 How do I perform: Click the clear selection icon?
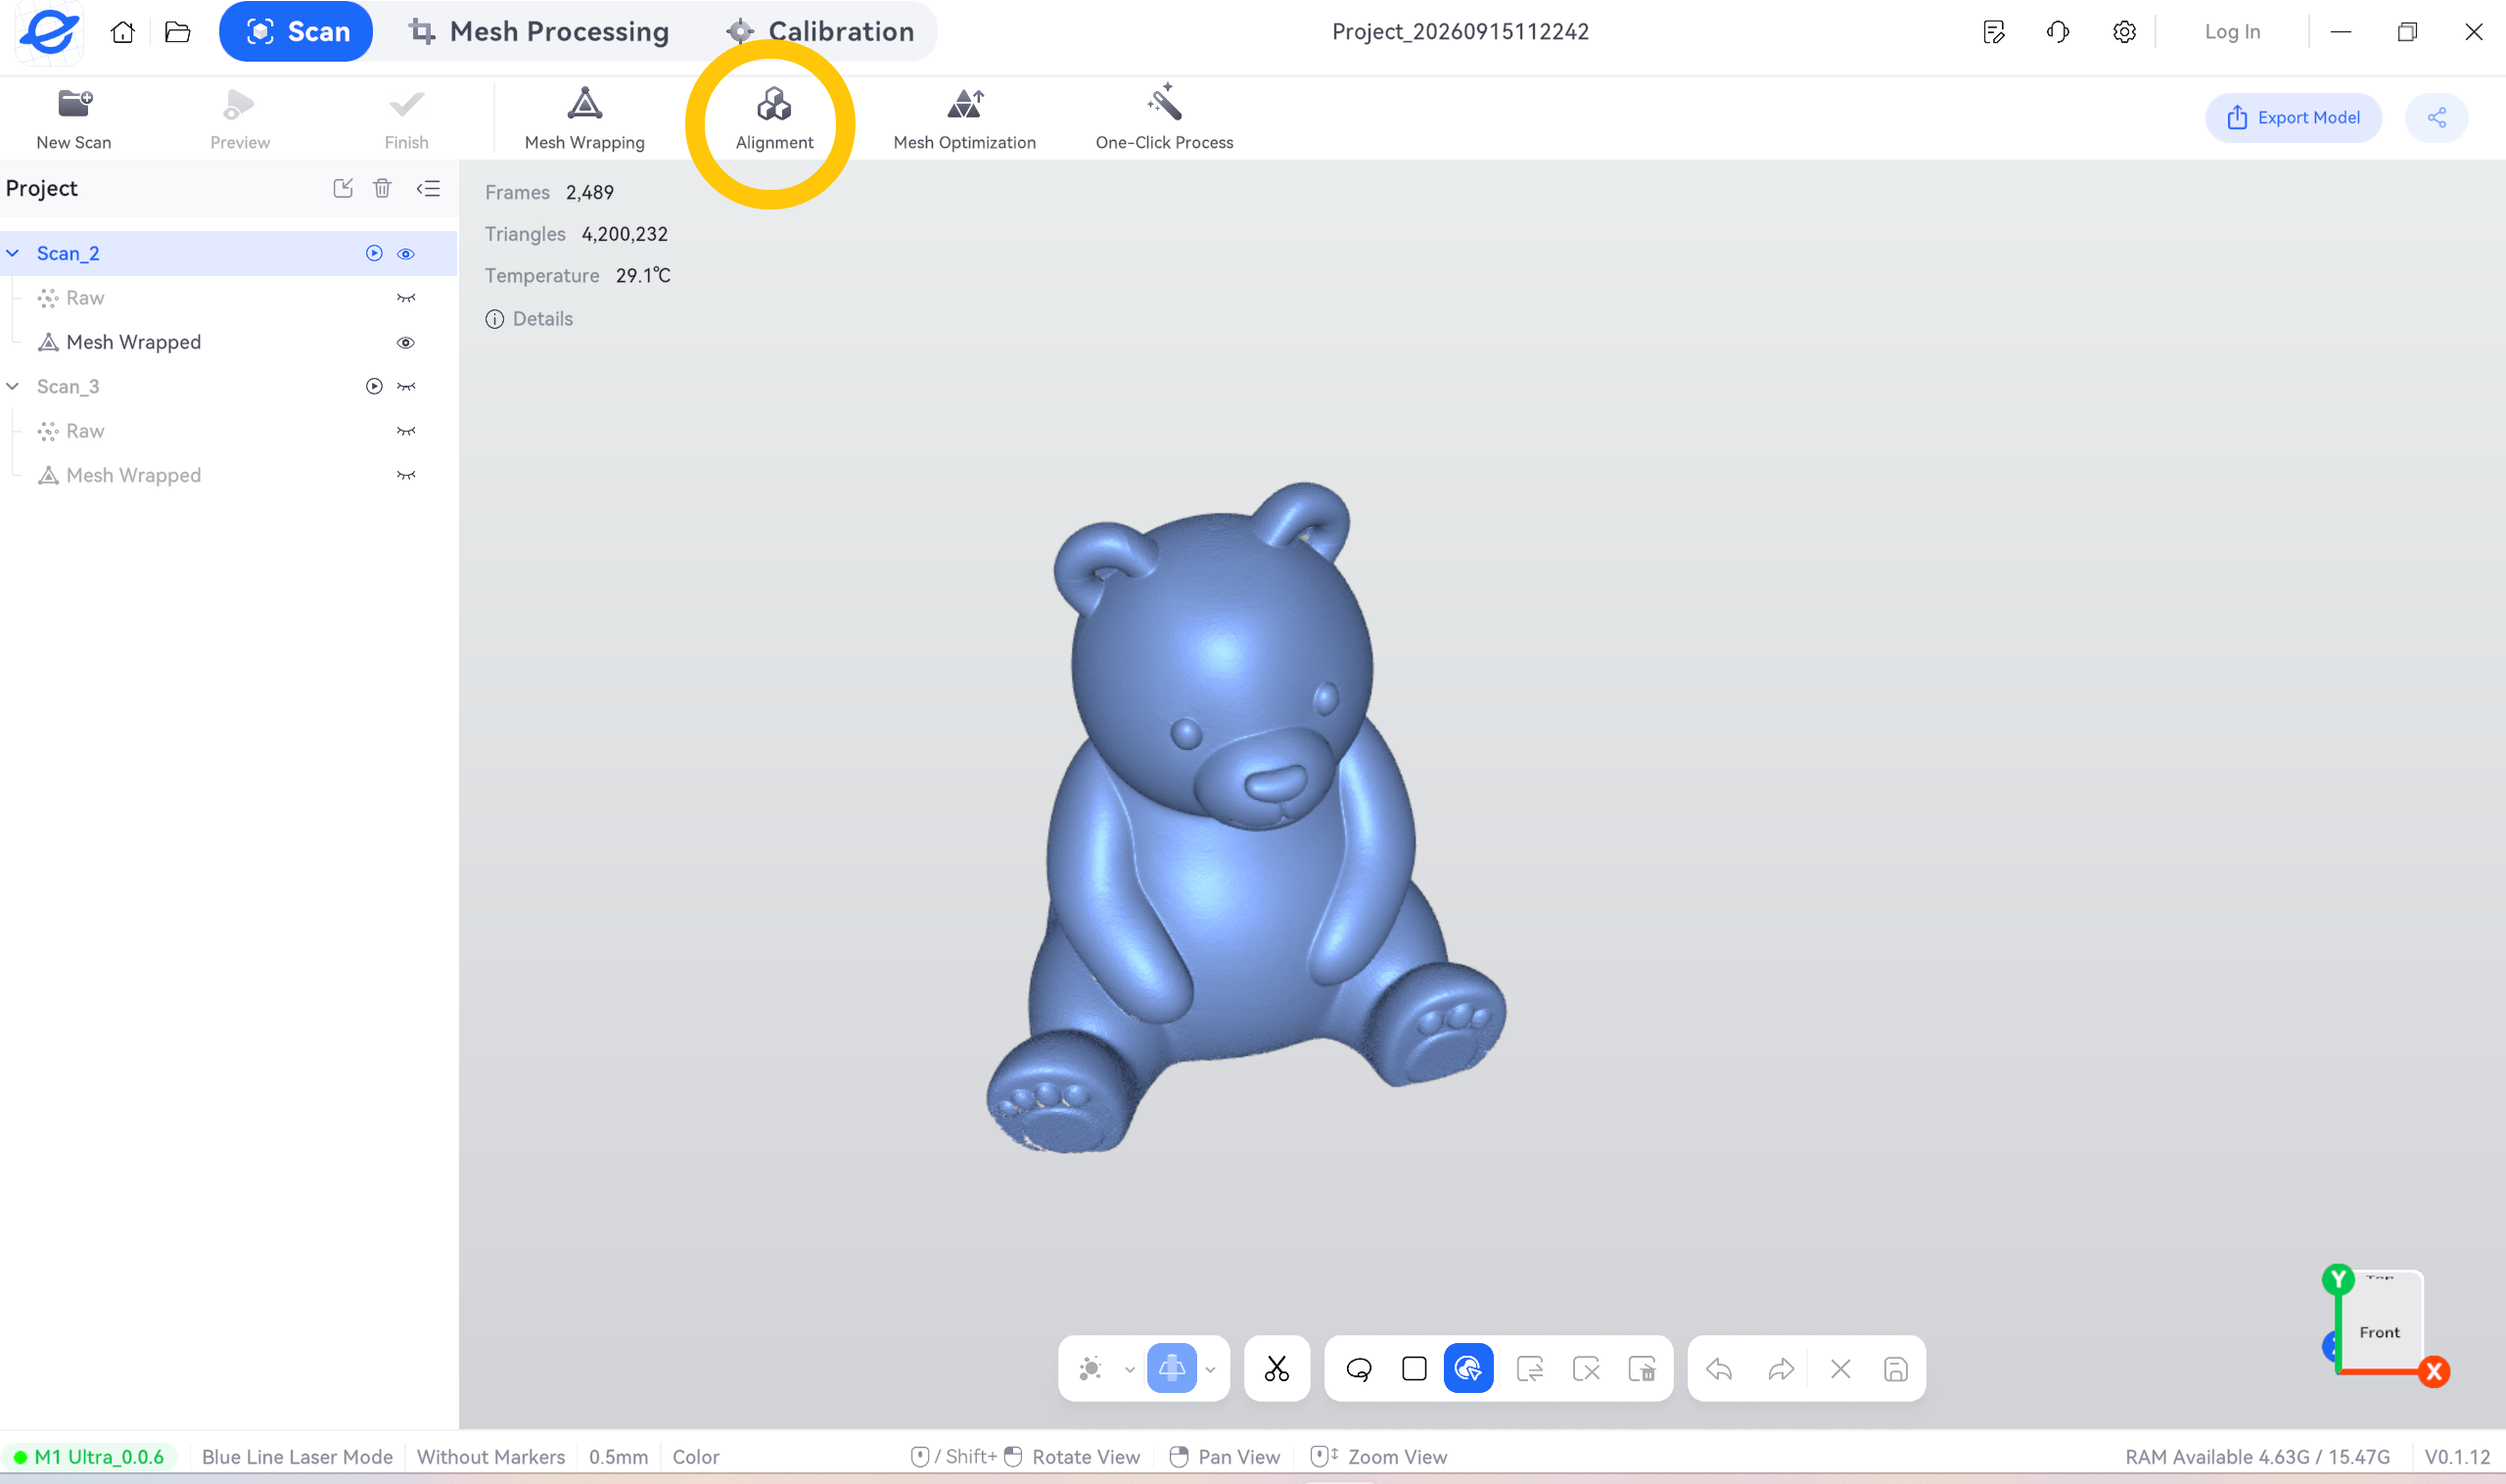(1586, 1368)
